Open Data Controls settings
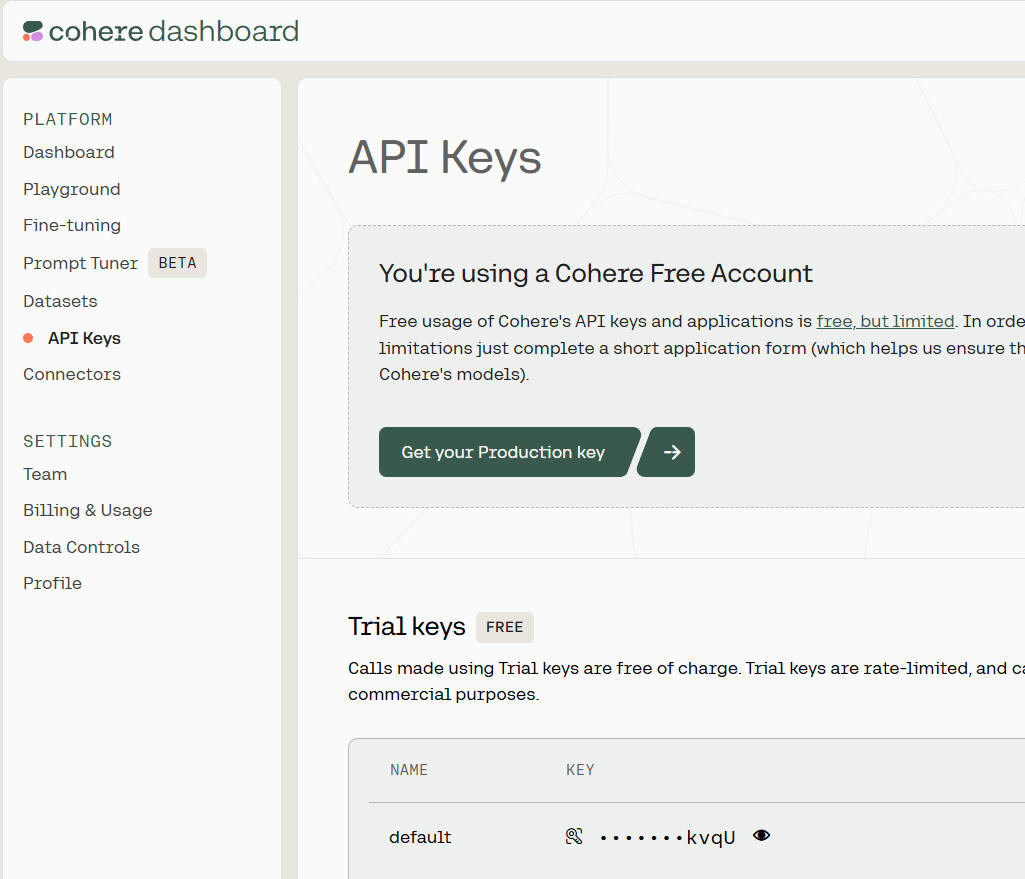1025x879 pixels. tap(81, 547)
